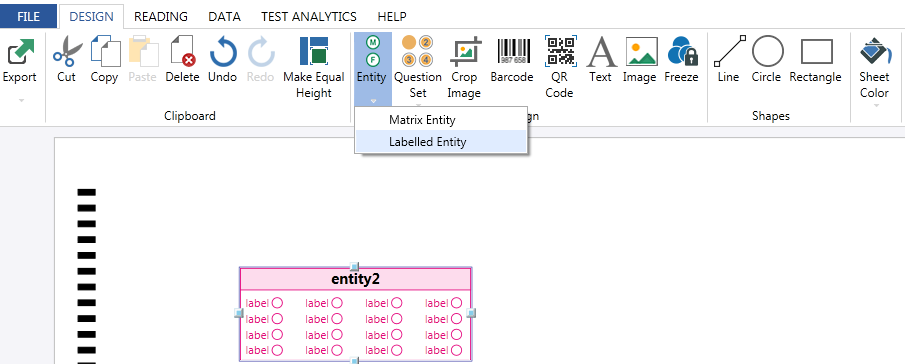Open the FILE menu button
The width and height of the screenshot is (905, 364).
(28, 17)
